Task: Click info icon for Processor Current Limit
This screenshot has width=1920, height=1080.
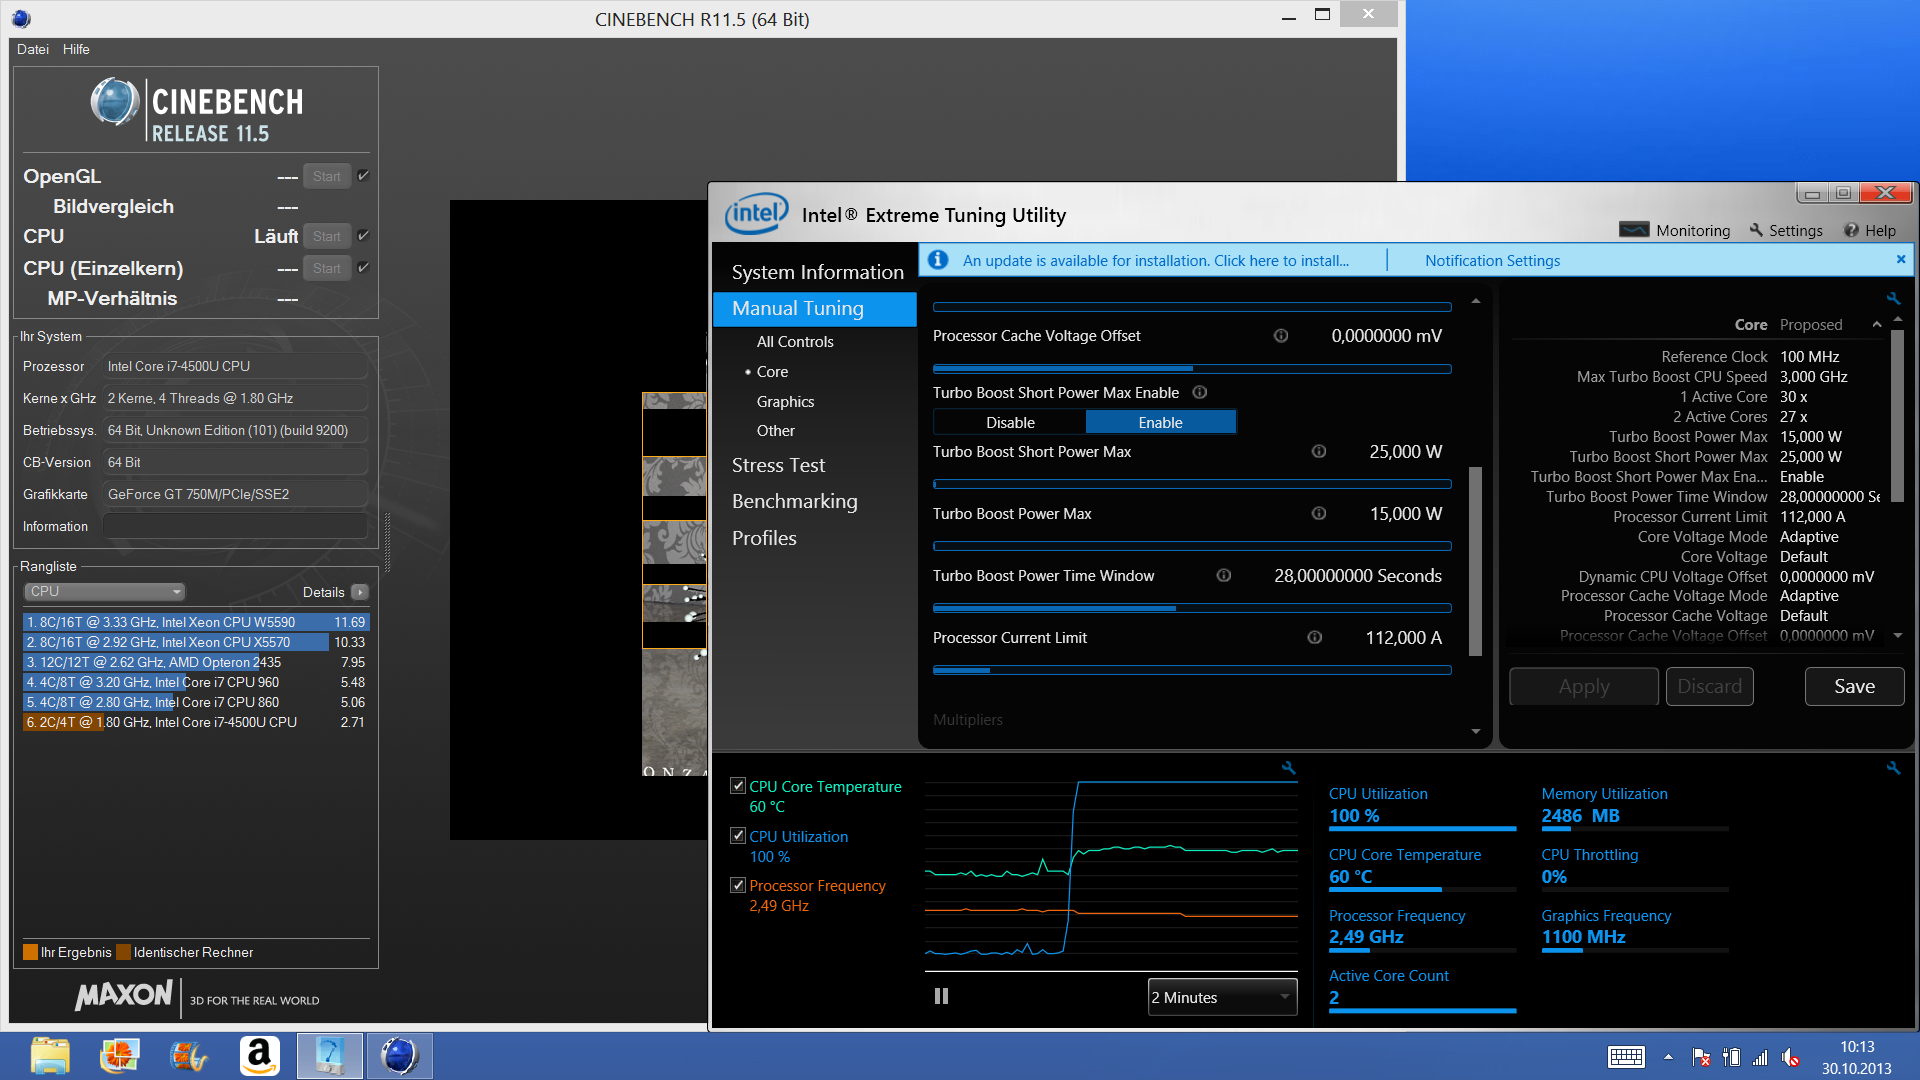Action: [x=1315, y=638]
